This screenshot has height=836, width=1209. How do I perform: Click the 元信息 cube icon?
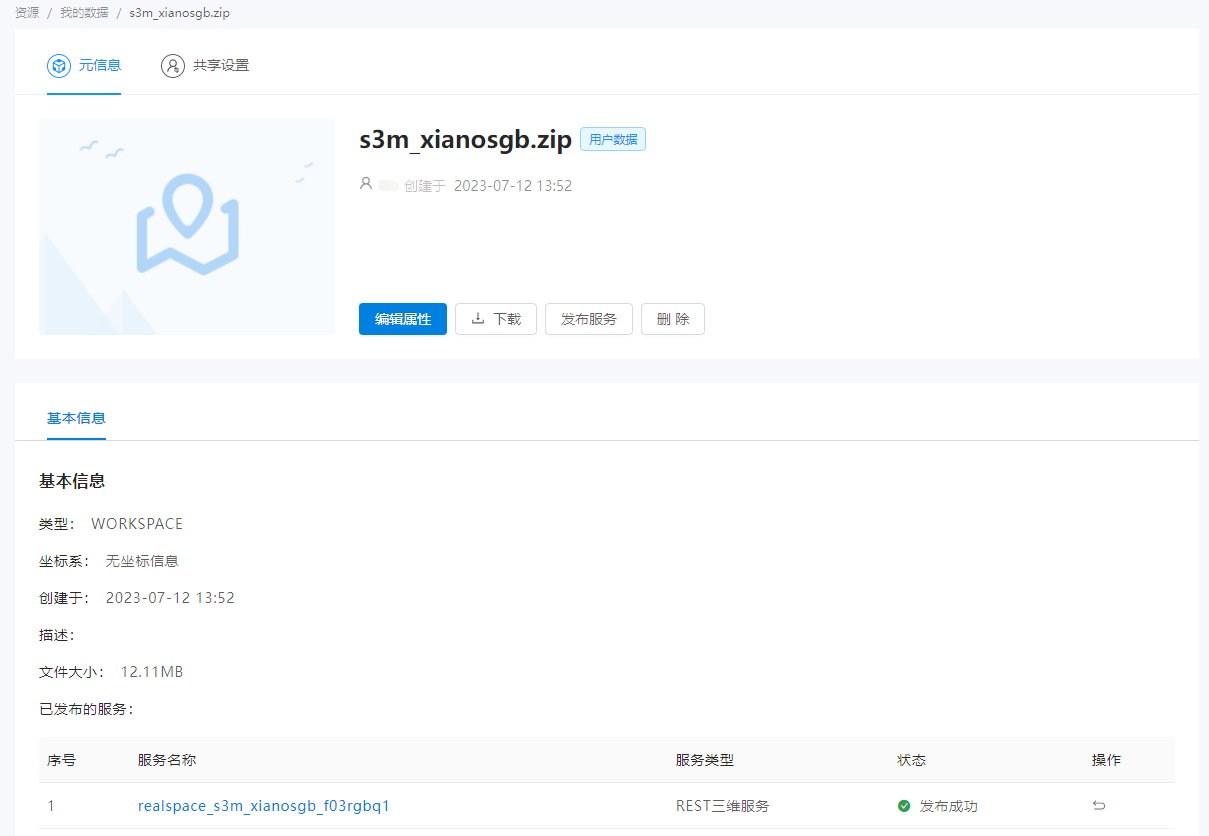[x=59, y=66]
